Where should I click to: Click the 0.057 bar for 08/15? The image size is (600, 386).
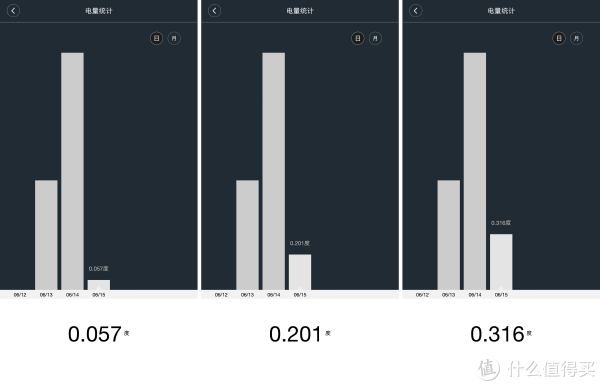coord(99,285)
